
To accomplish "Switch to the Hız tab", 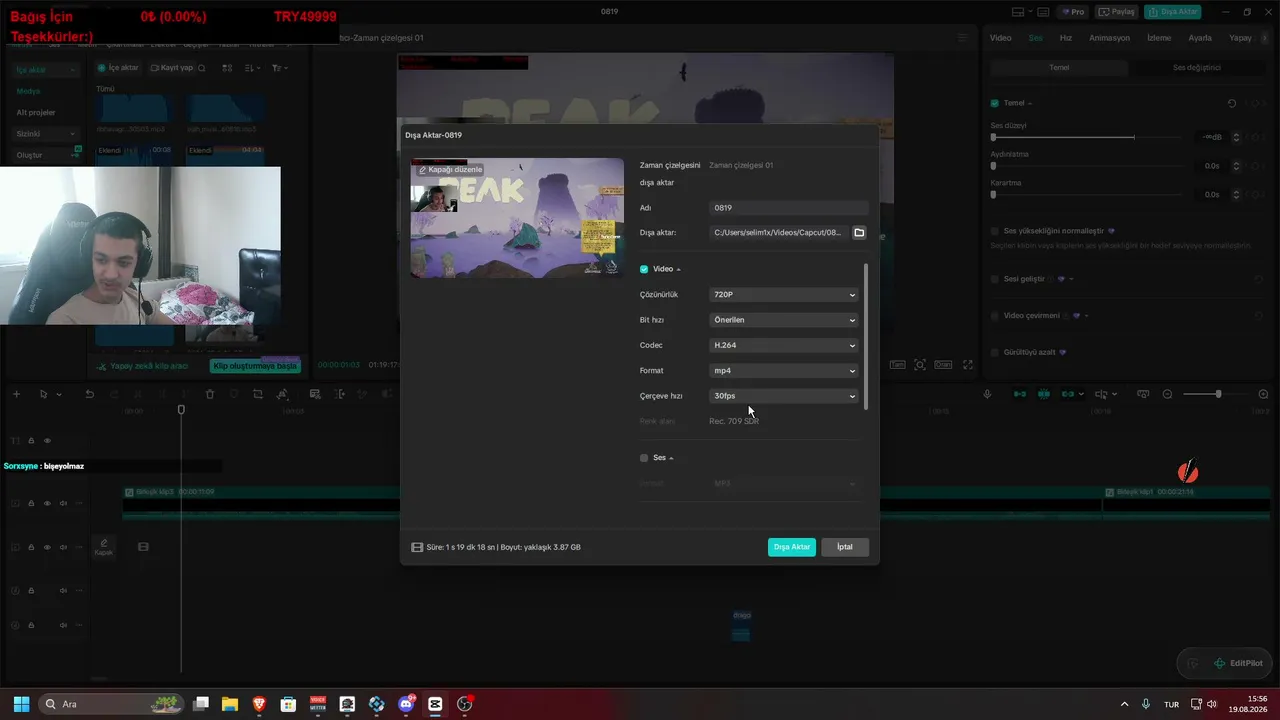I will click(1066, 38).
